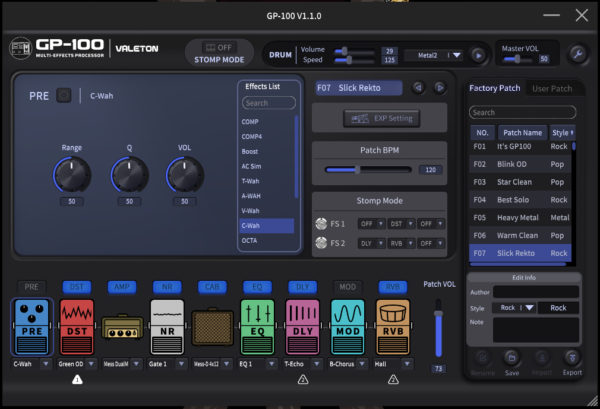
Task: Adjust the VOL knob
Action: coord(184,174)
